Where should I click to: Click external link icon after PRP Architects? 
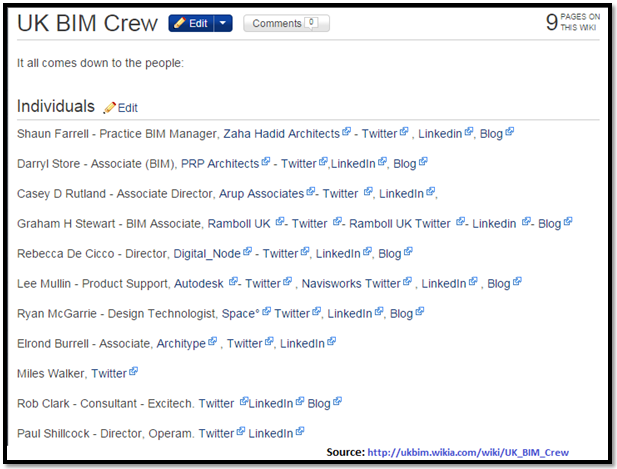[x=266, y=161]
